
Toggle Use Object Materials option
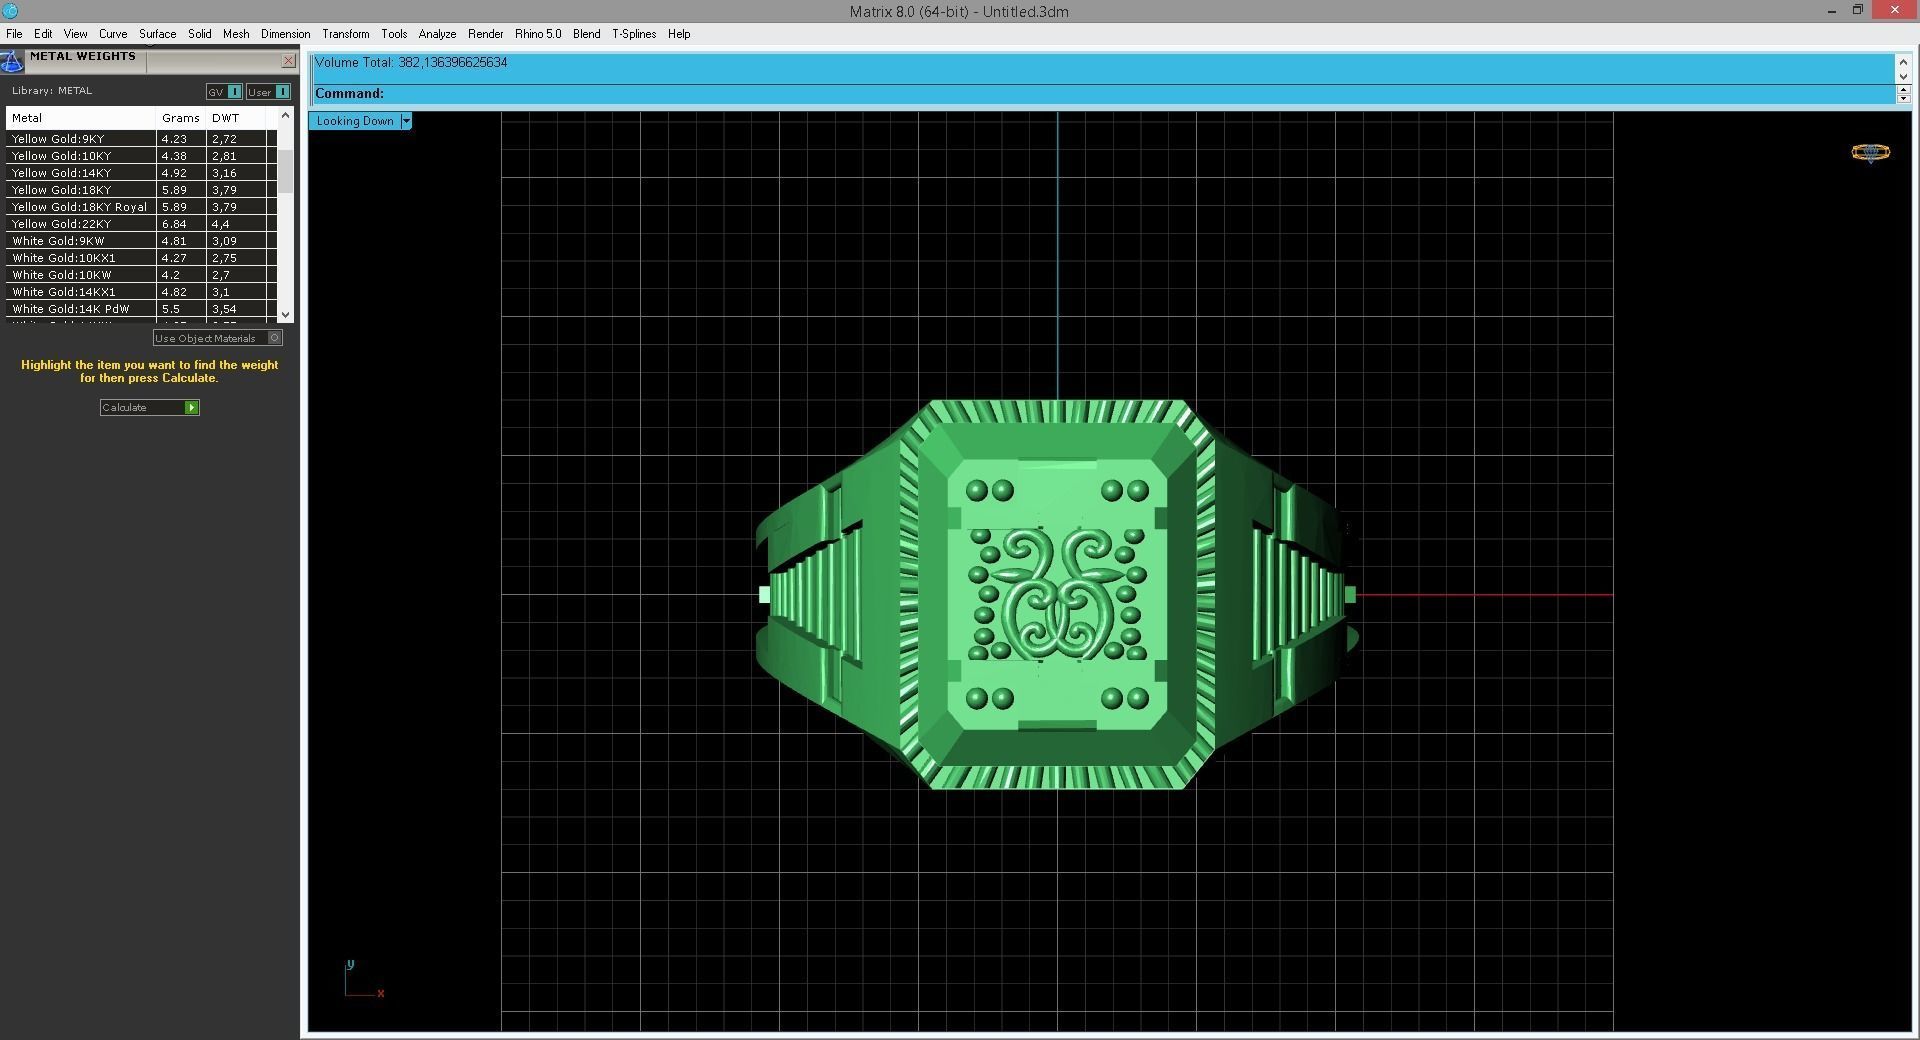click(x=218, y=338)
